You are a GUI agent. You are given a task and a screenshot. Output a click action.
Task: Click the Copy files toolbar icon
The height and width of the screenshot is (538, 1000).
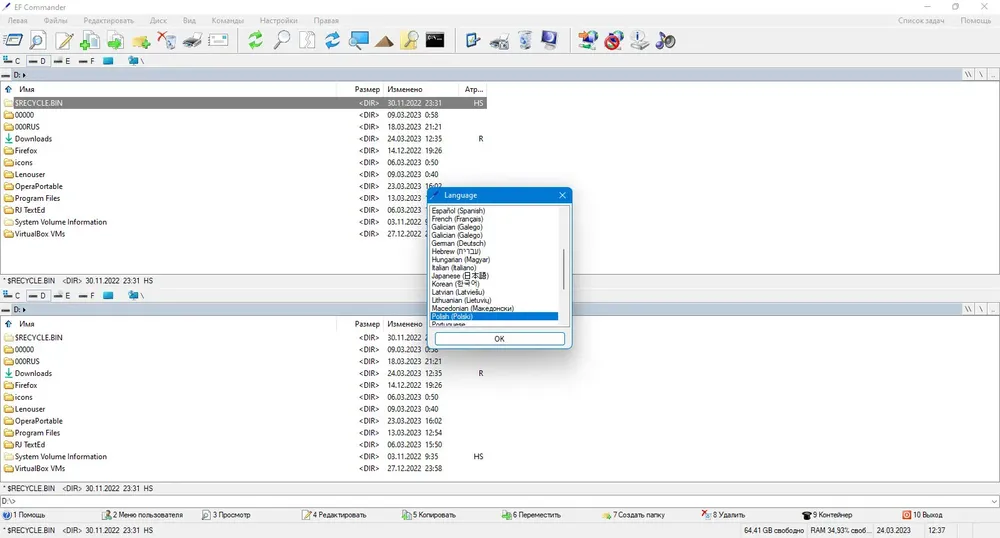tap(89, 41)
